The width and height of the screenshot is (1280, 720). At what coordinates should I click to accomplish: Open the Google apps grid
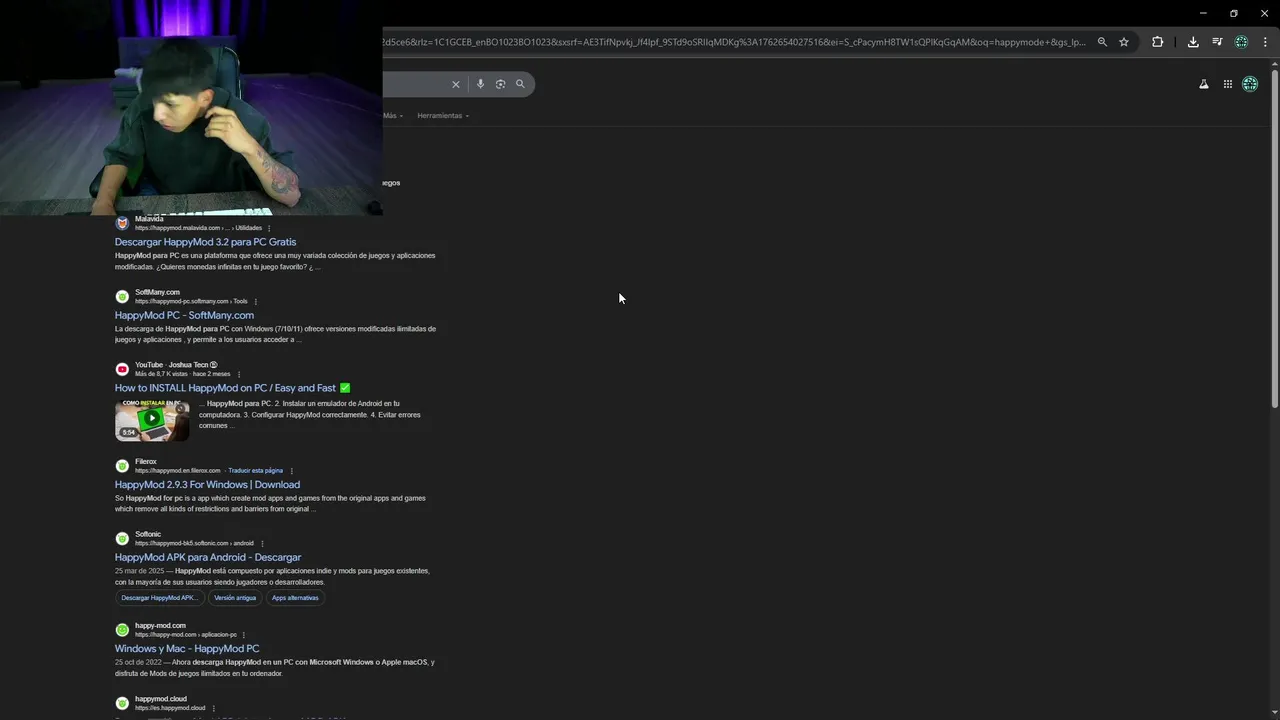pos(1228,84)
